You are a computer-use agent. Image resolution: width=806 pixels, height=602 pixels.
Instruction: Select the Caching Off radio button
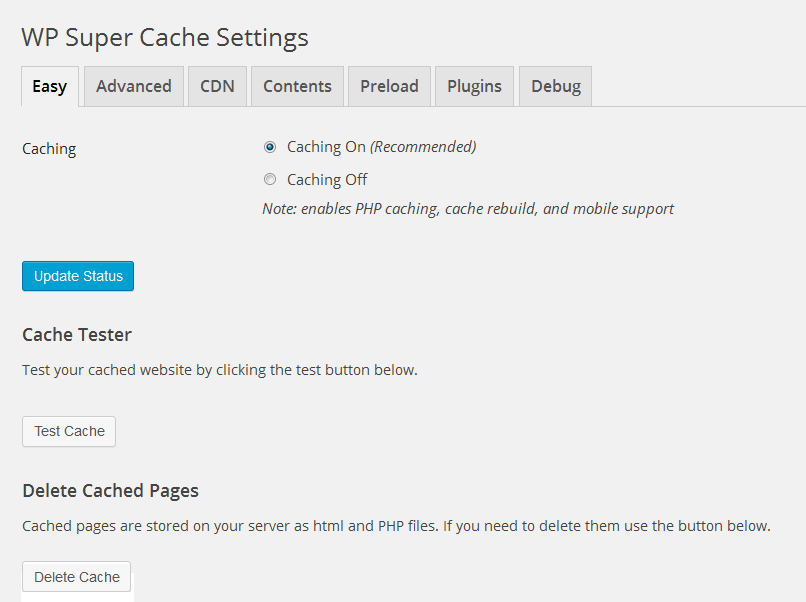[x=270, y=180]
